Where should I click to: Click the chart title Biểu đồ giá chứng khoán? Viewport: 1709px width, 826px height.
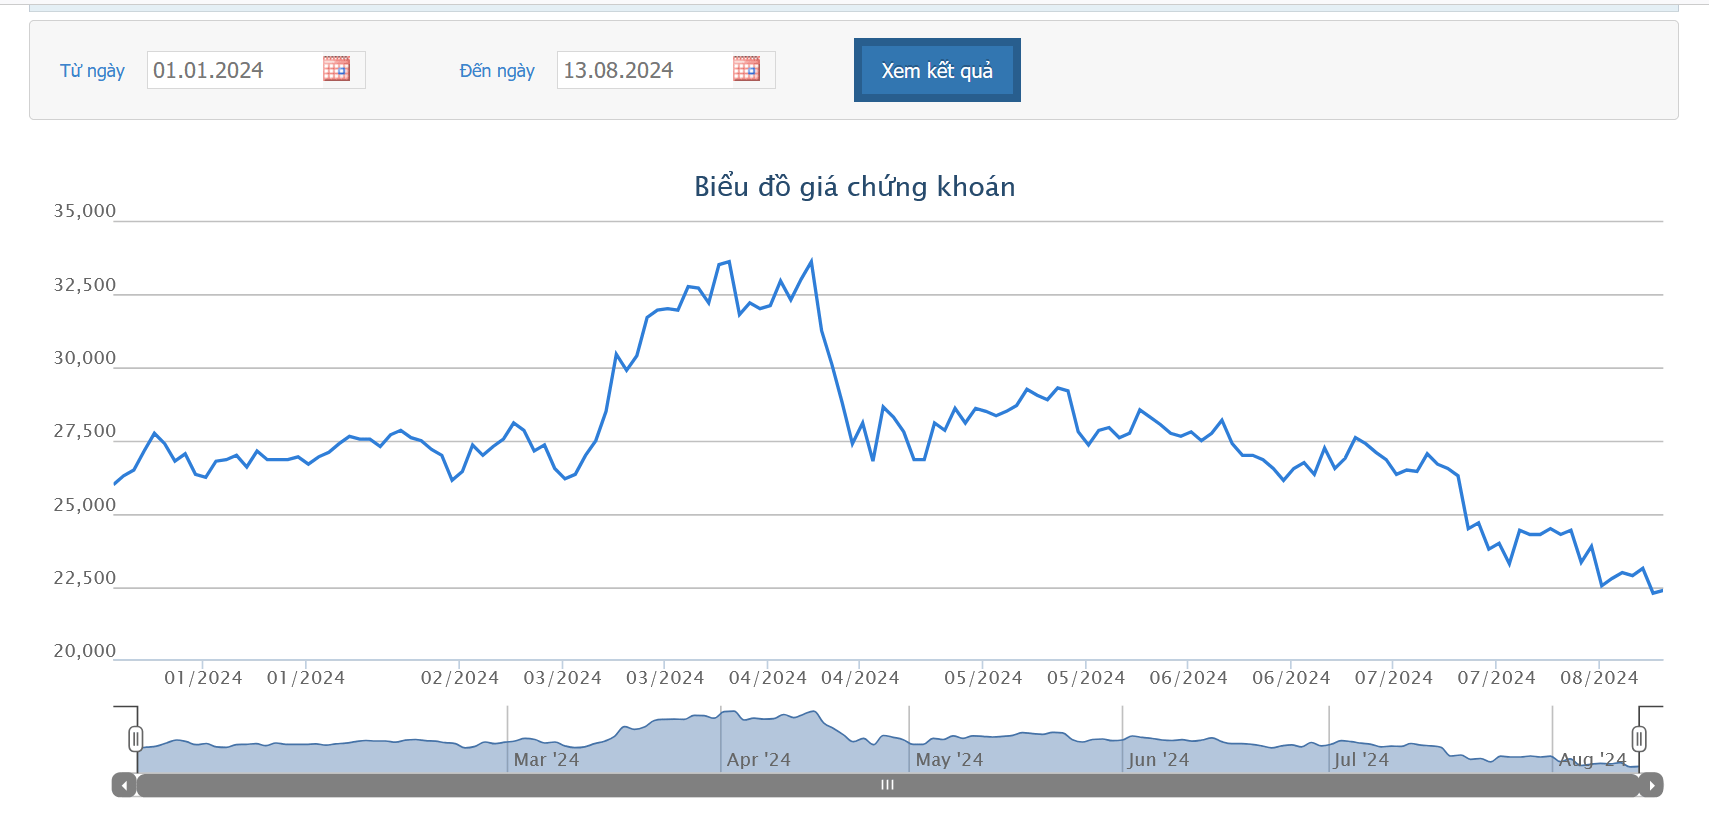point(855,187)
